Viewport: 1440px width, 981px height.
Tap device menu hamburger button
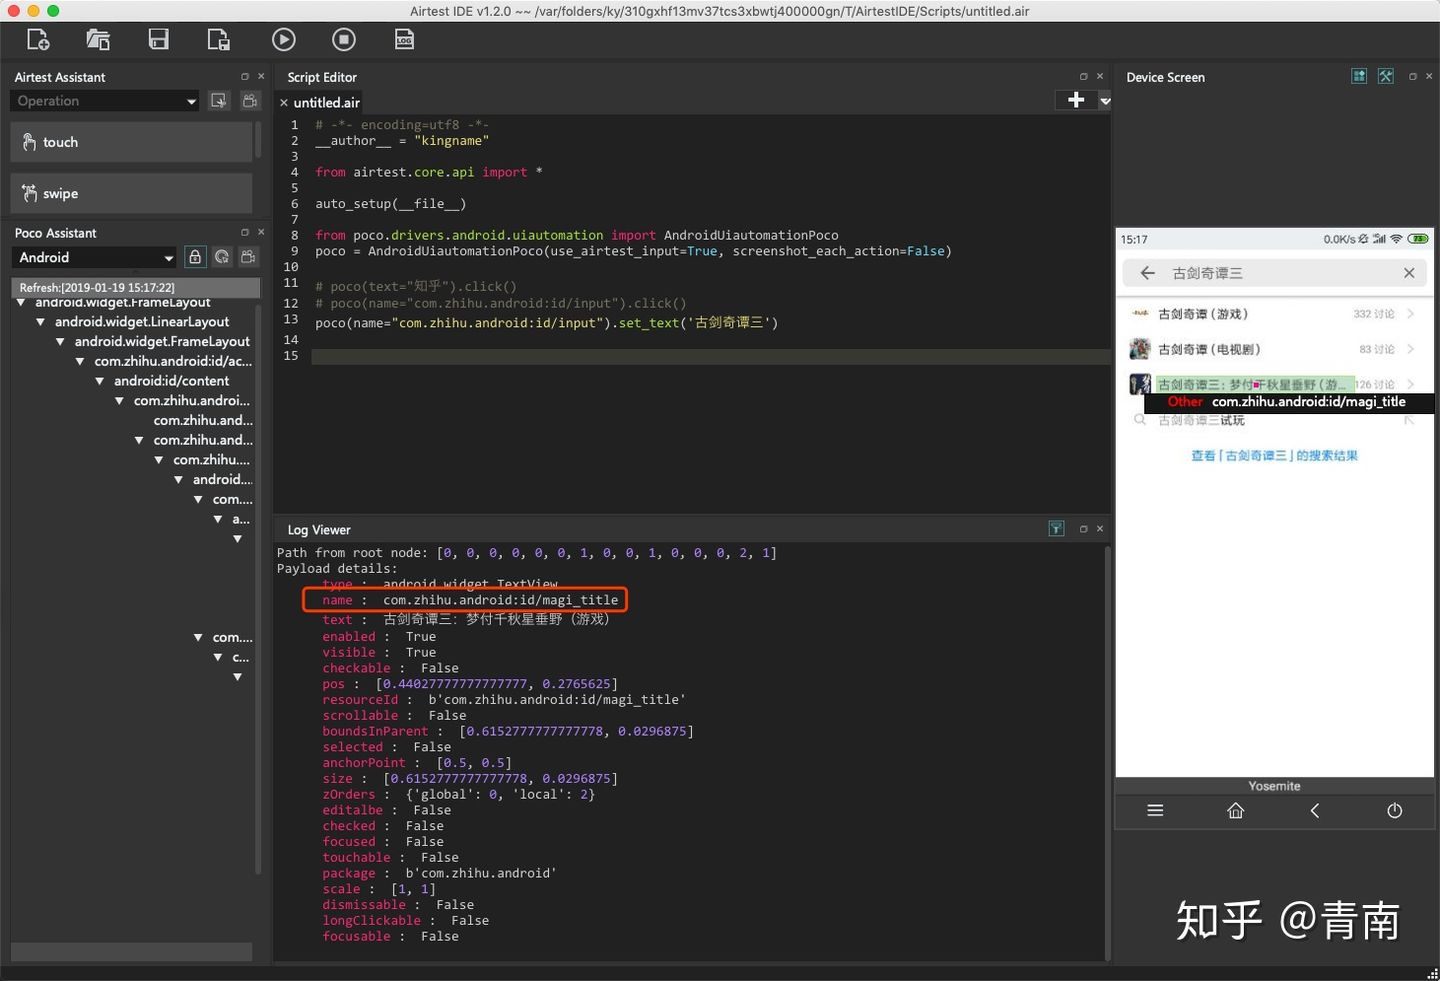pos(1155,811)
